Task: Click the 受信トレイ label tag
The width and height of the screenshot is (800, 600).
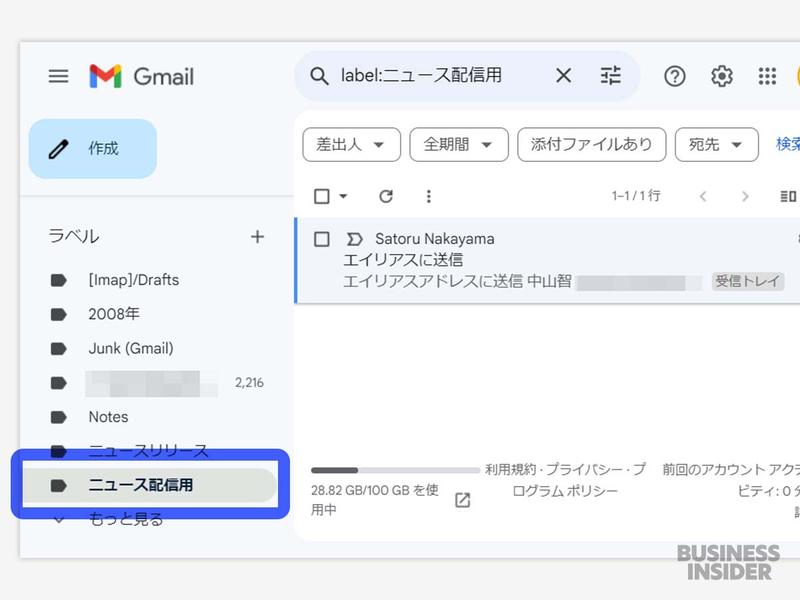Action: click(747, 281)
